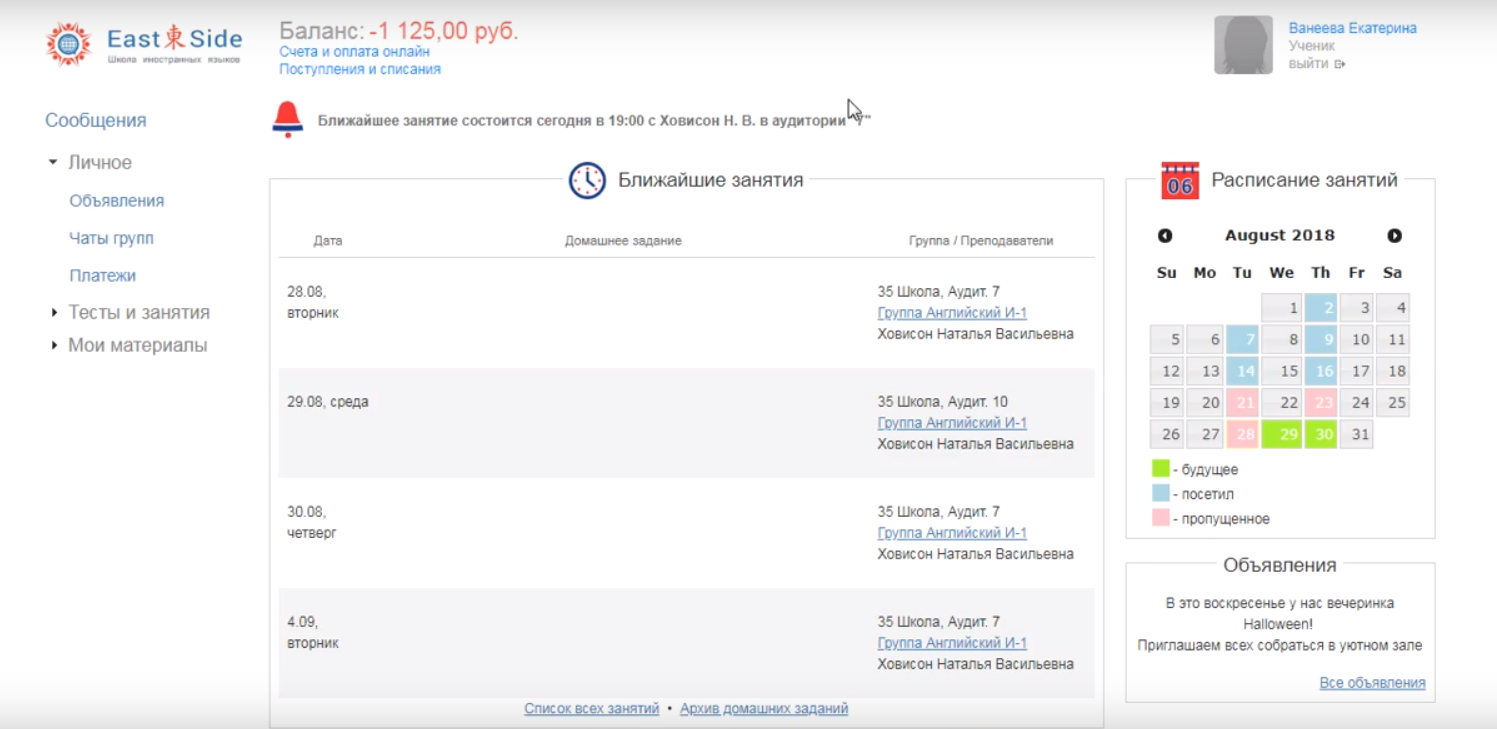This screenshot has width=1497, height=729.
Task: Click Группа / Преподаватели column header
Action: pos(981,241)
